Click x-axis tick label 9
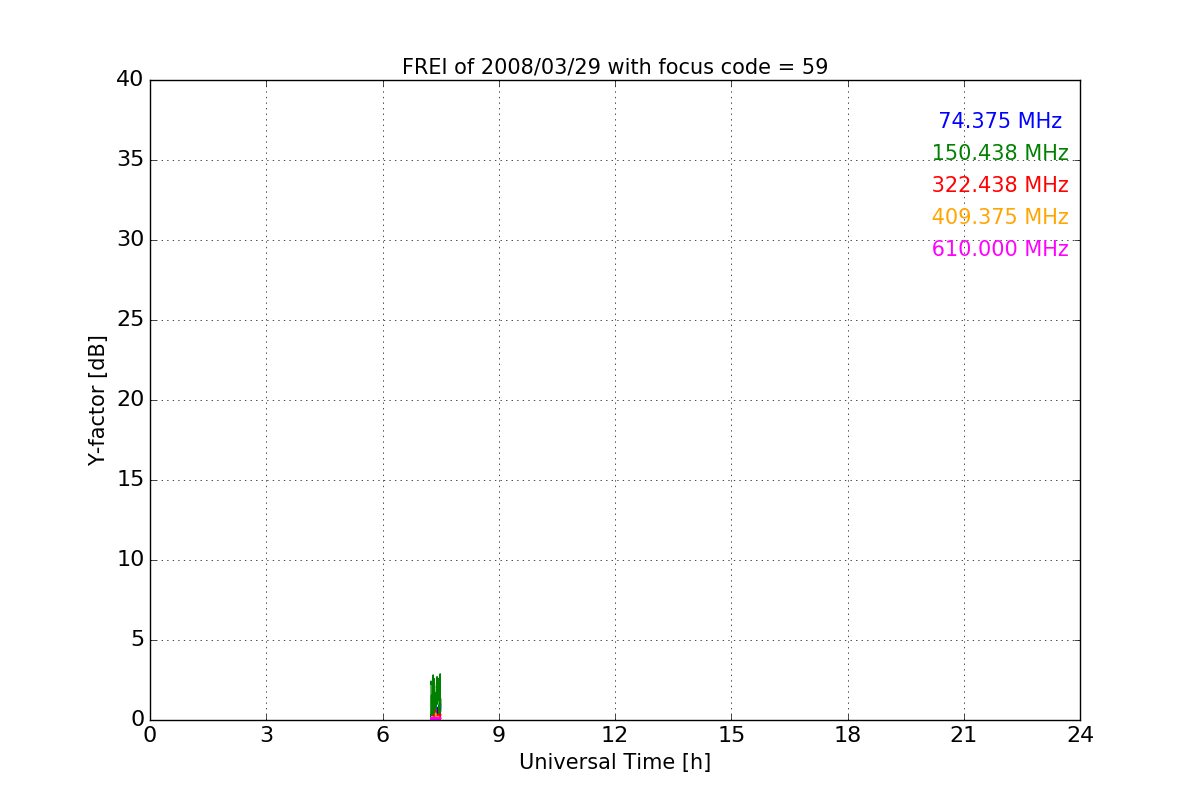 (x=499, y=735)
